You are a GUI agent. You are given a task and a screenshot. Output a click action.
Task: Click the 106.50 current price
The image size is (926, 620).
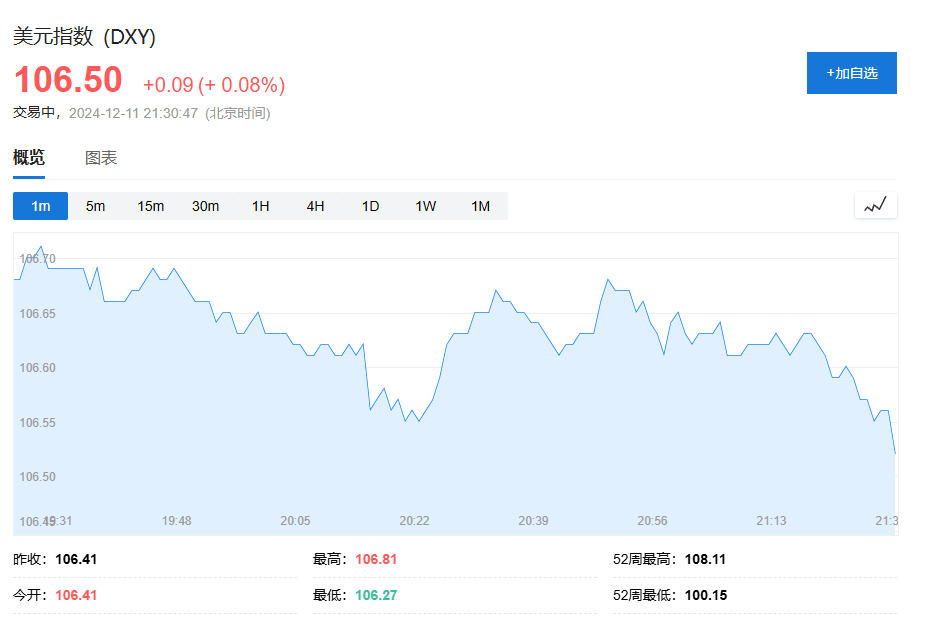coord(68,80)
